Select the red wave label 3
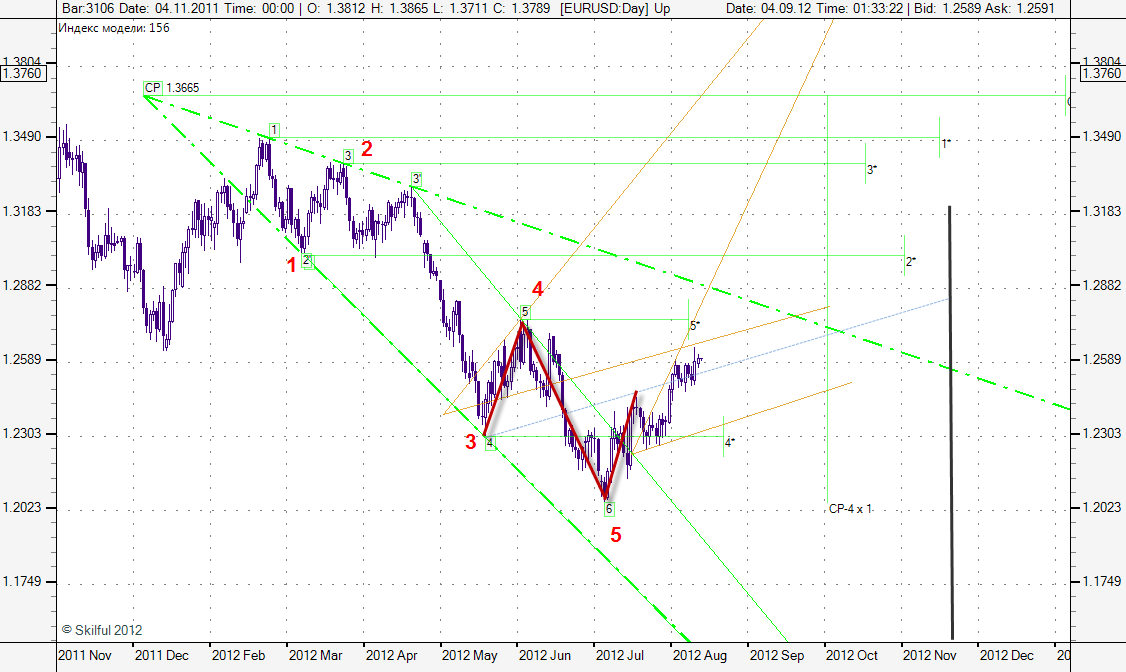 [470, 442]
